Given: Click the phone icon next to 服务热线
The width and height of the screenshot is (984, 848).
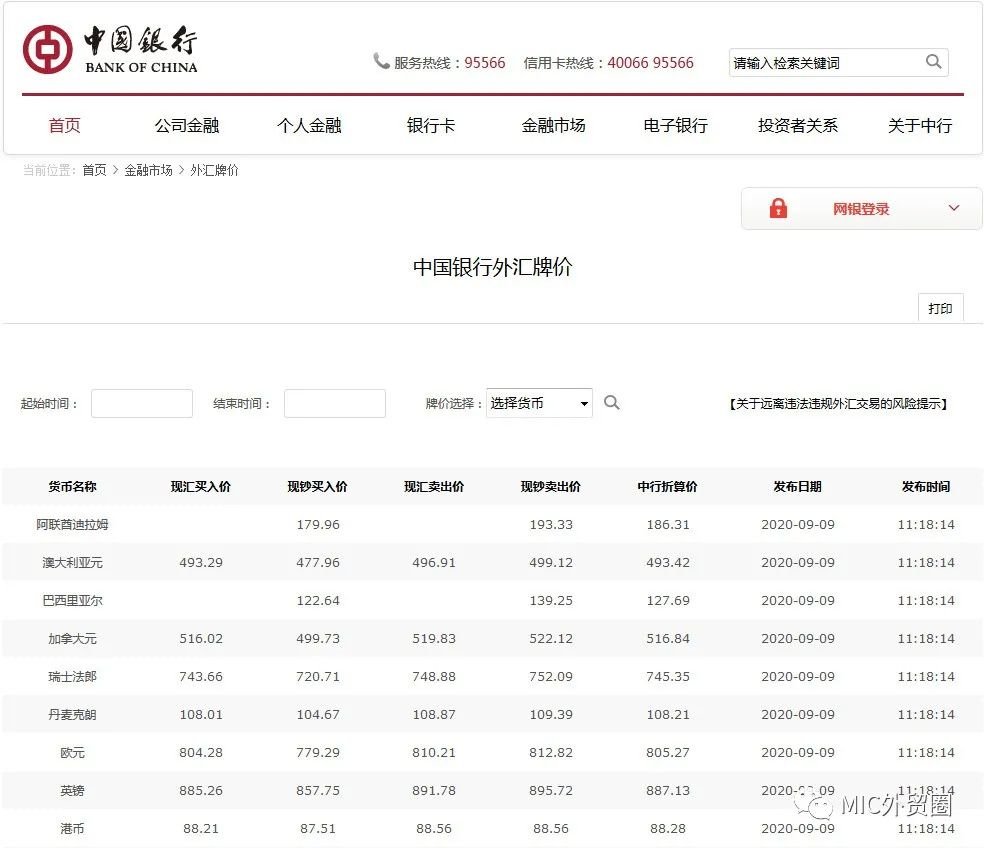Looking at the screenshot, I should coord(381,61).
